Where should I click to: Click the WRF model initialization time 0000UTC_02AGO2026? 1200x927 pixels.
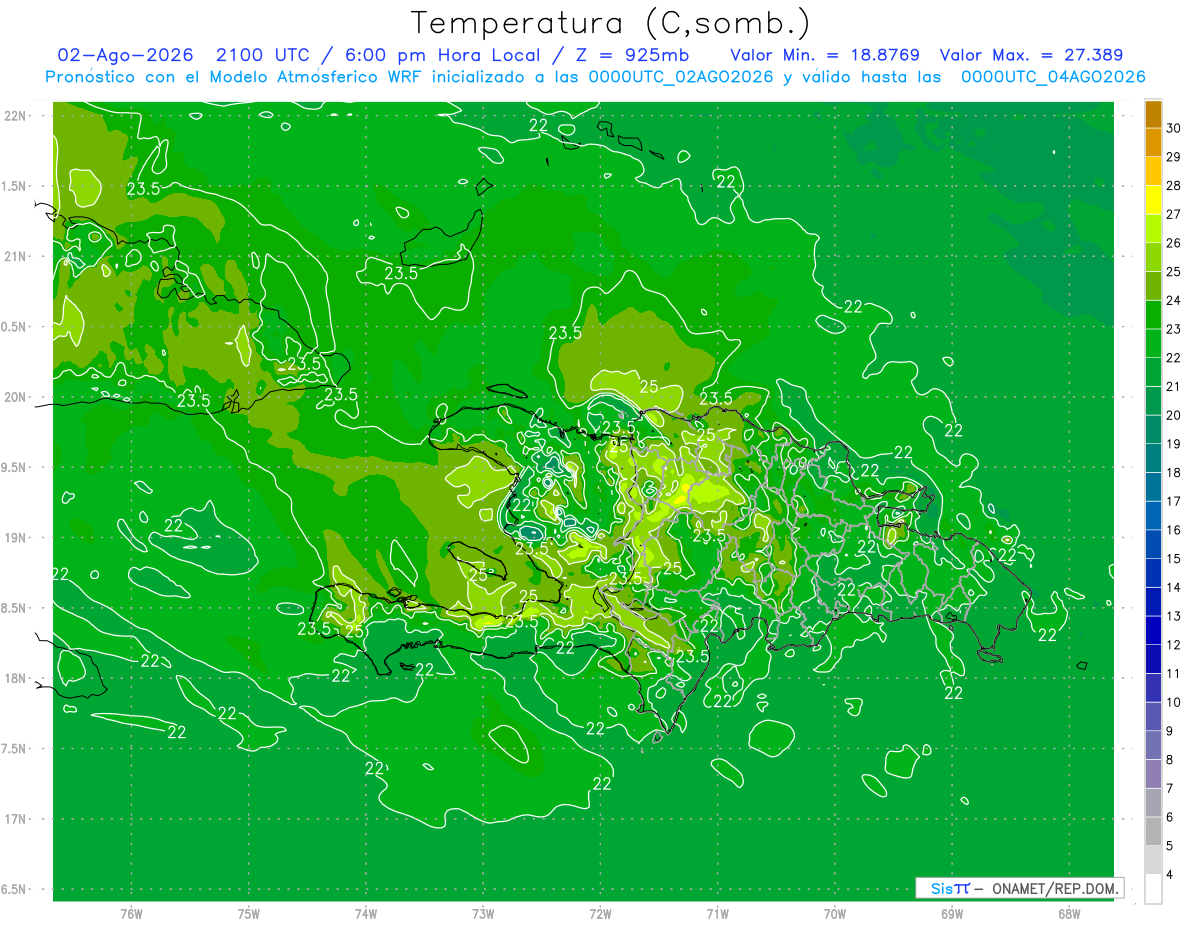click(680, 77)
